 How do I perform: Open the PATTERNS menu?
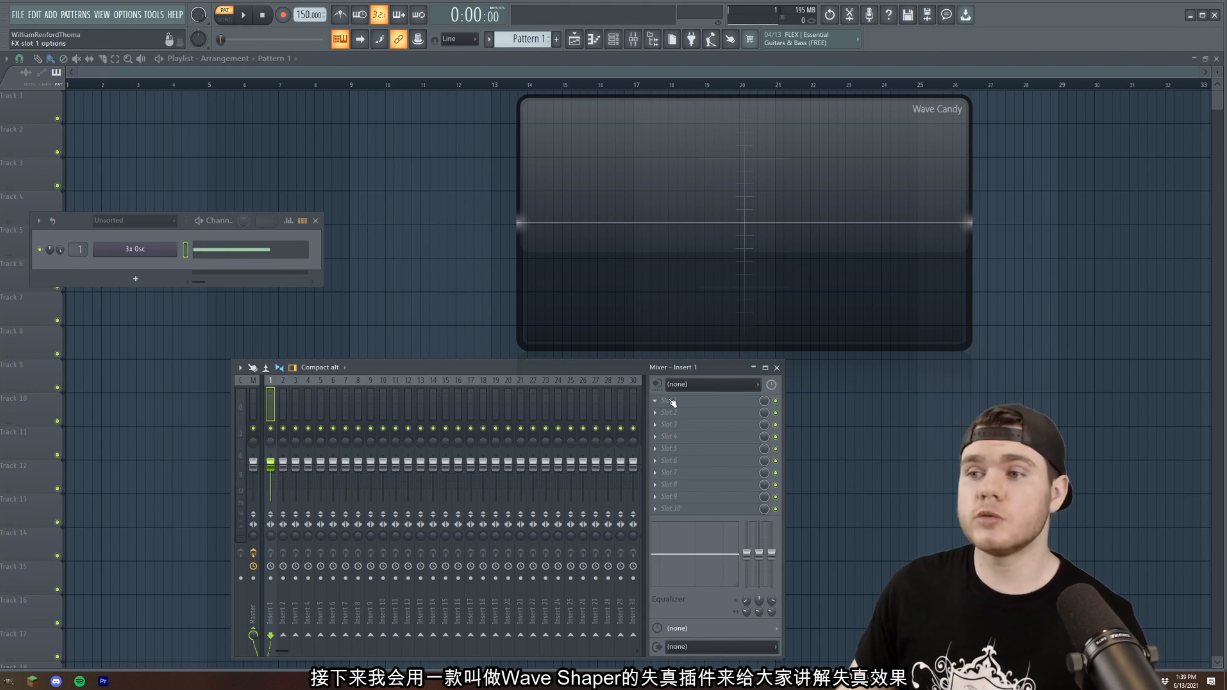pos(75,15)
